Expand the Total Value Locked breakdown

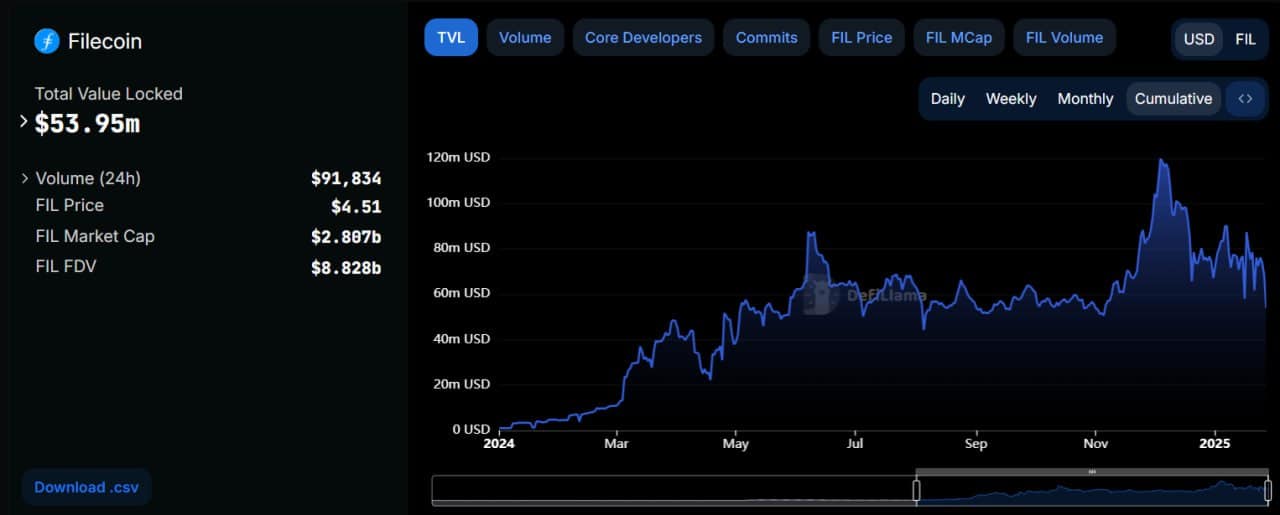click(24, 121)
